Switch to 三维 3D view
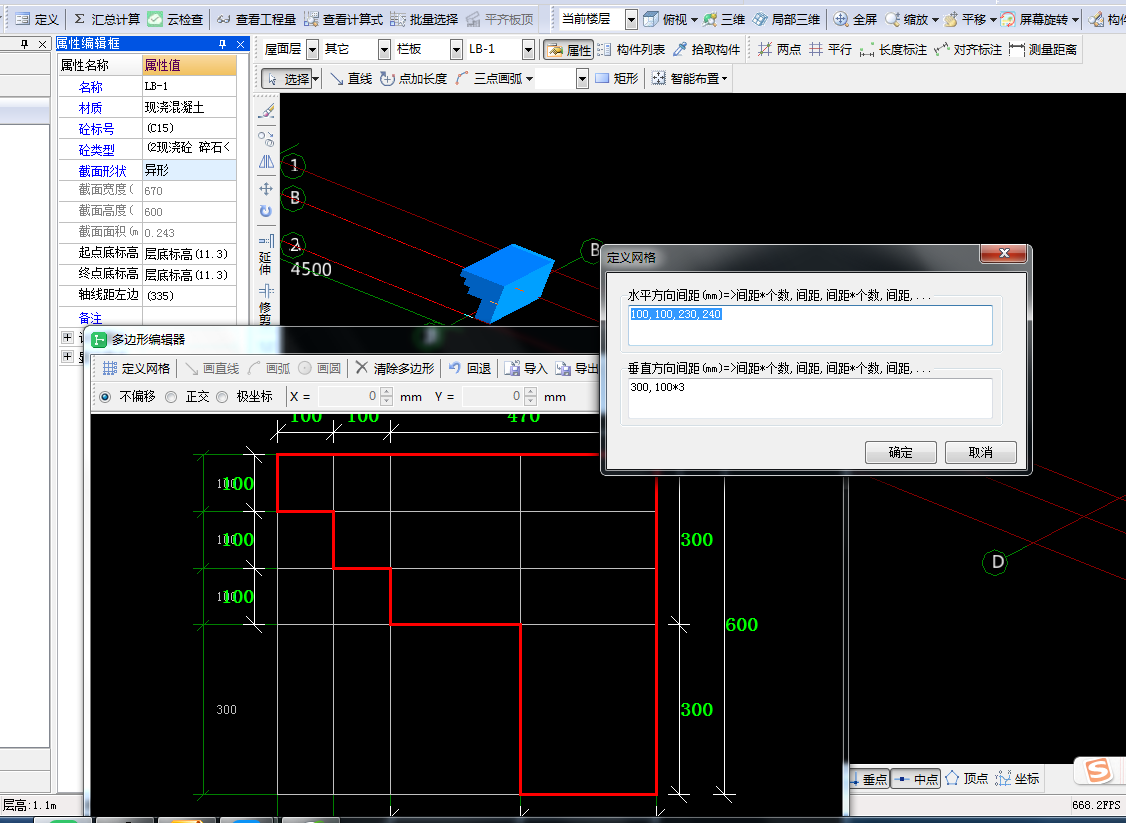 coord(724,19)
